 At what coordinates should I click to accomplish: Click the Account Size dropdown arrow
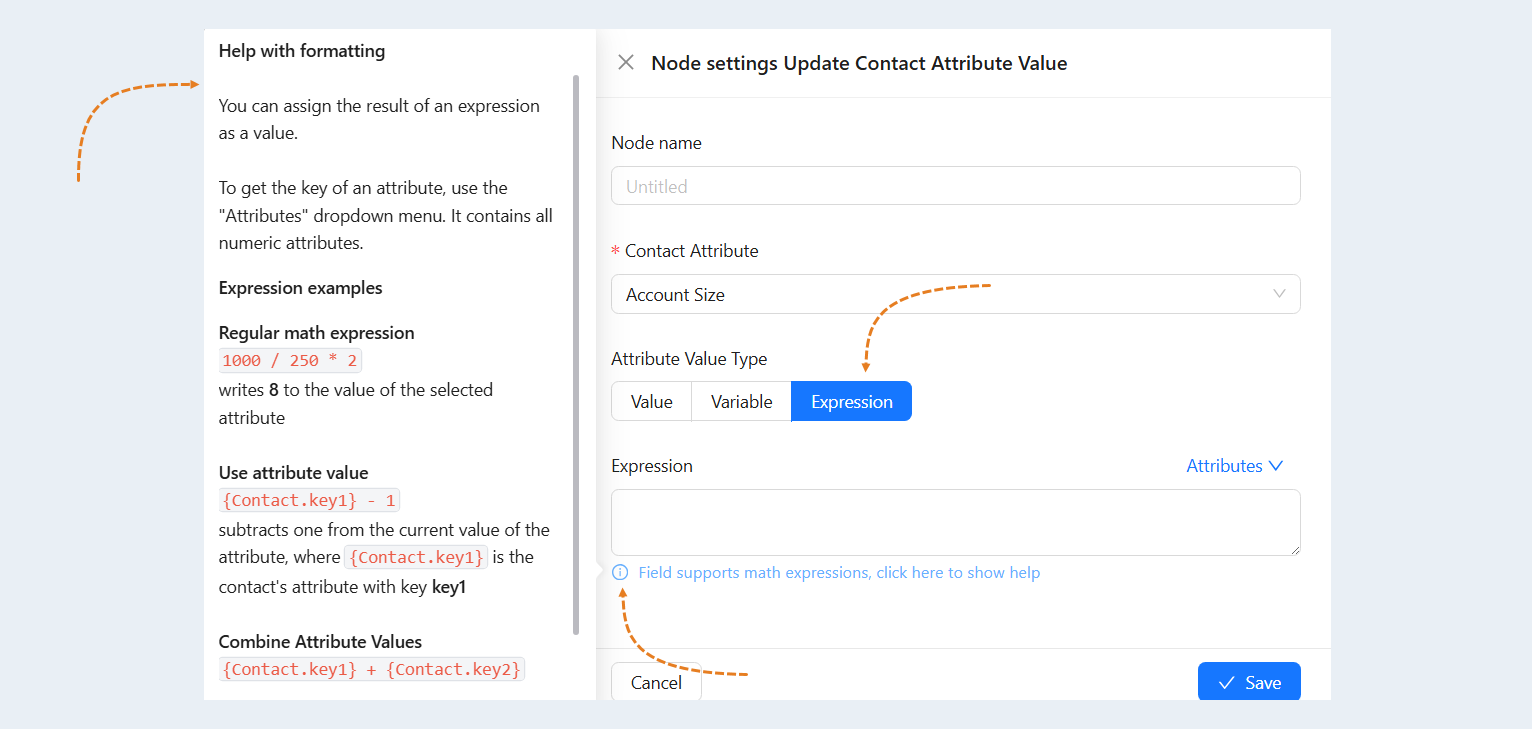(x=1279, y=294)
